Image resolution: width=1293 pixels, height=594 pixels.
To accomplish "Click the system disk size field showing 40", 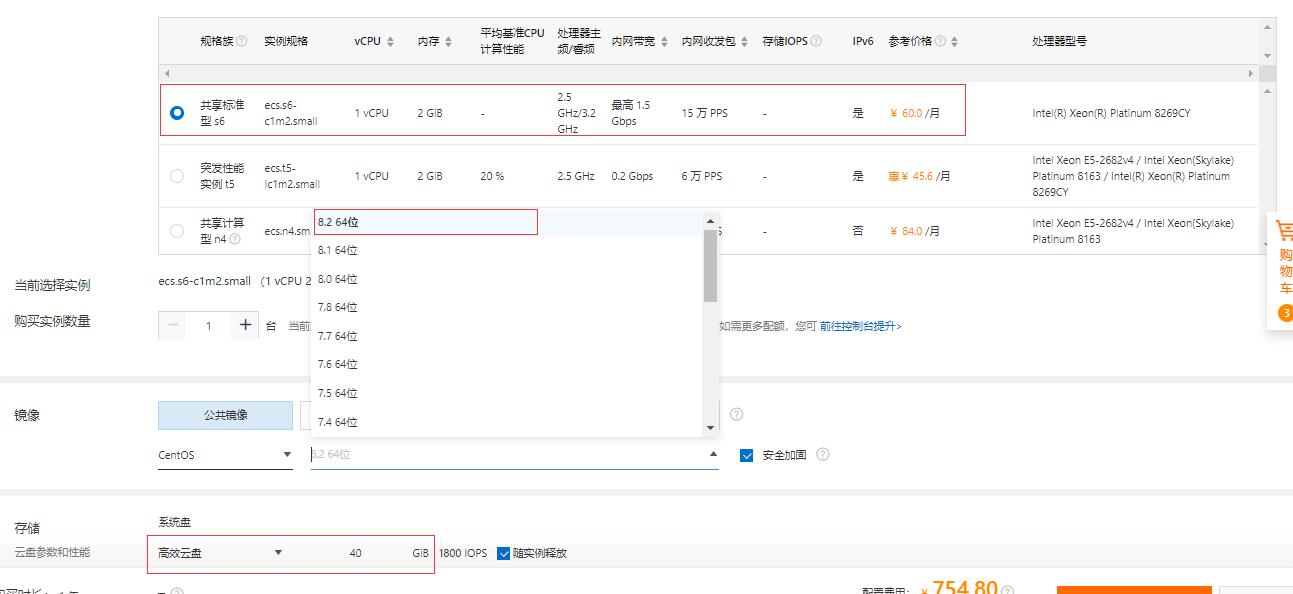I will click(356, 553).
